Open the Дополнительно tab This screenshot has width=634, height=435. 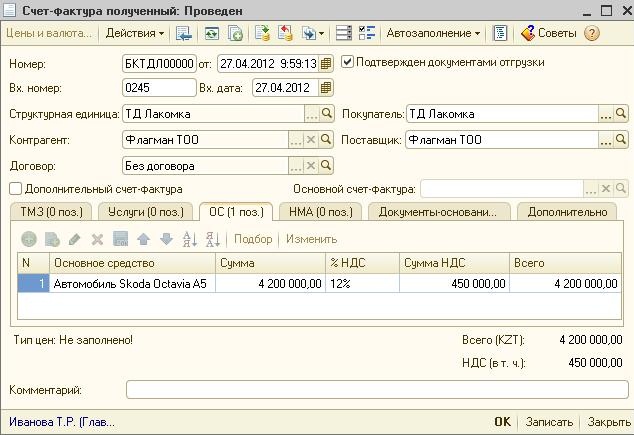(x=567, y=211)
